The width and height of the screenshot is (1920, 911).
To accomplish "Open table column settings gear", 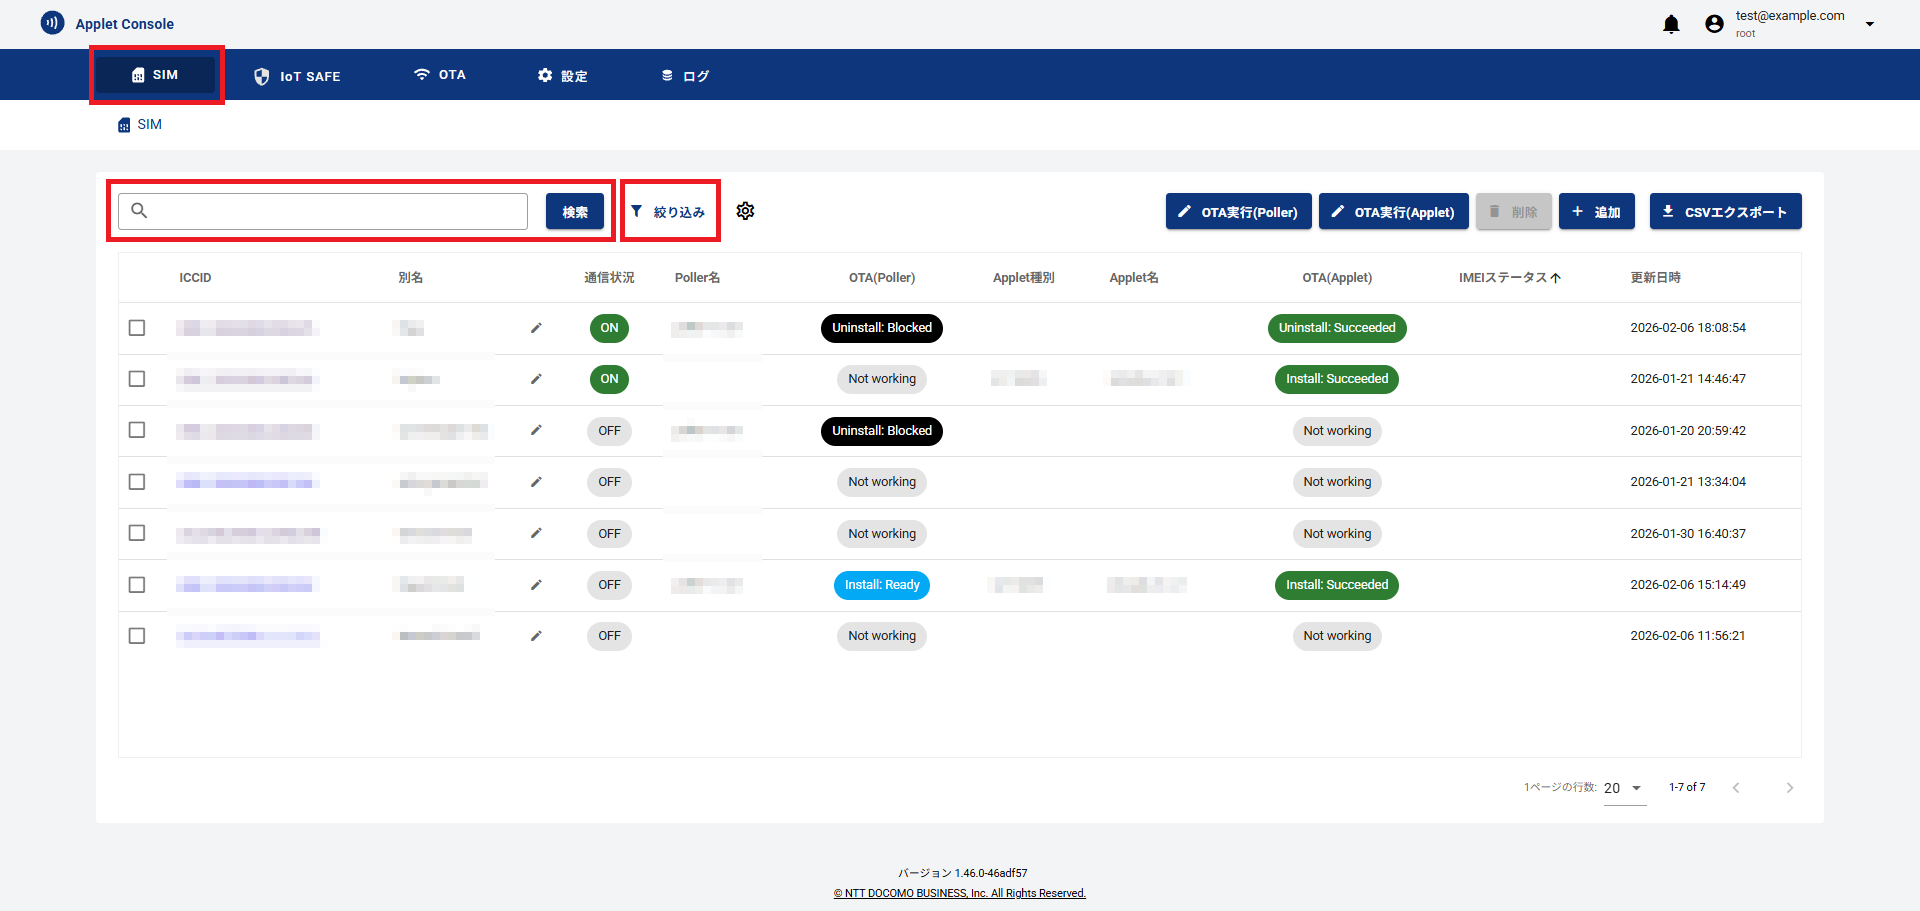I will click(x=745, y=211).
